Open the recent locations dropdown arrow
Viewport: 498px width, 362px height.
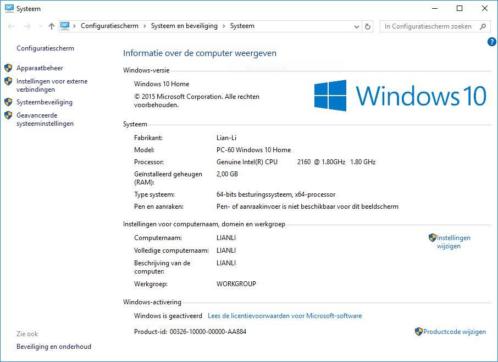click(x=40, y=26)
